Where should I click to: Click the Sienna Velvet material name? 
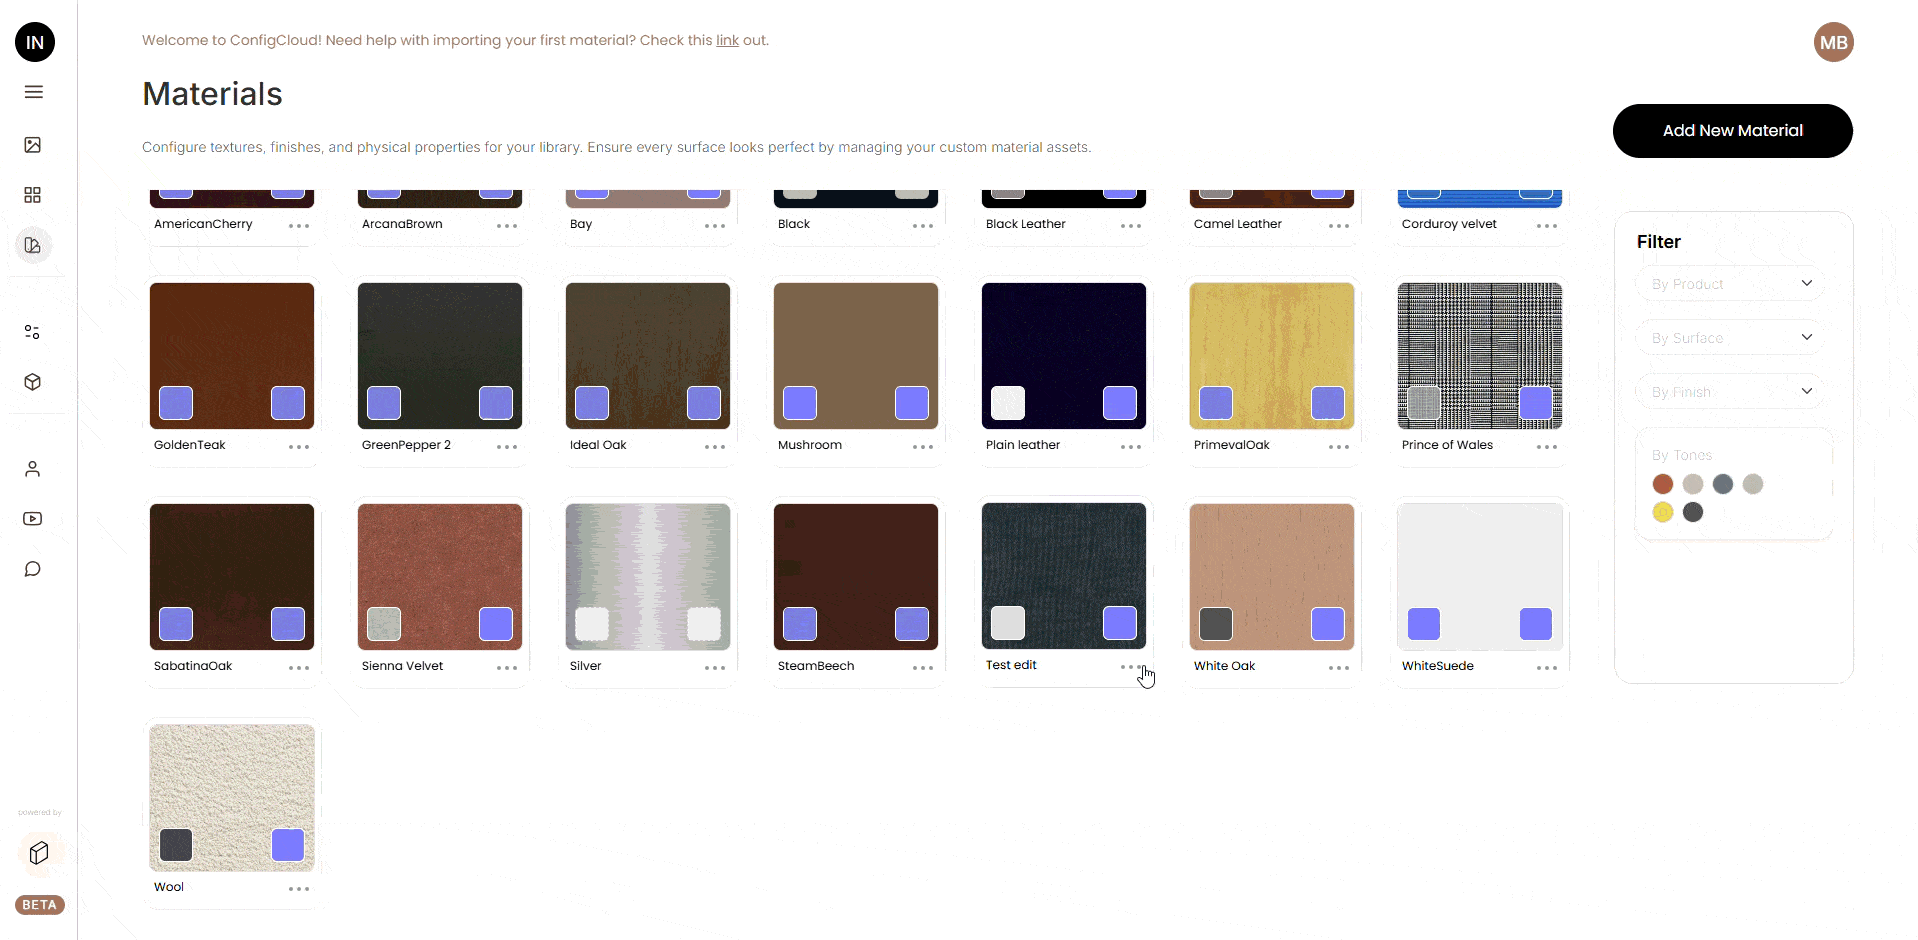click(402, 666)
